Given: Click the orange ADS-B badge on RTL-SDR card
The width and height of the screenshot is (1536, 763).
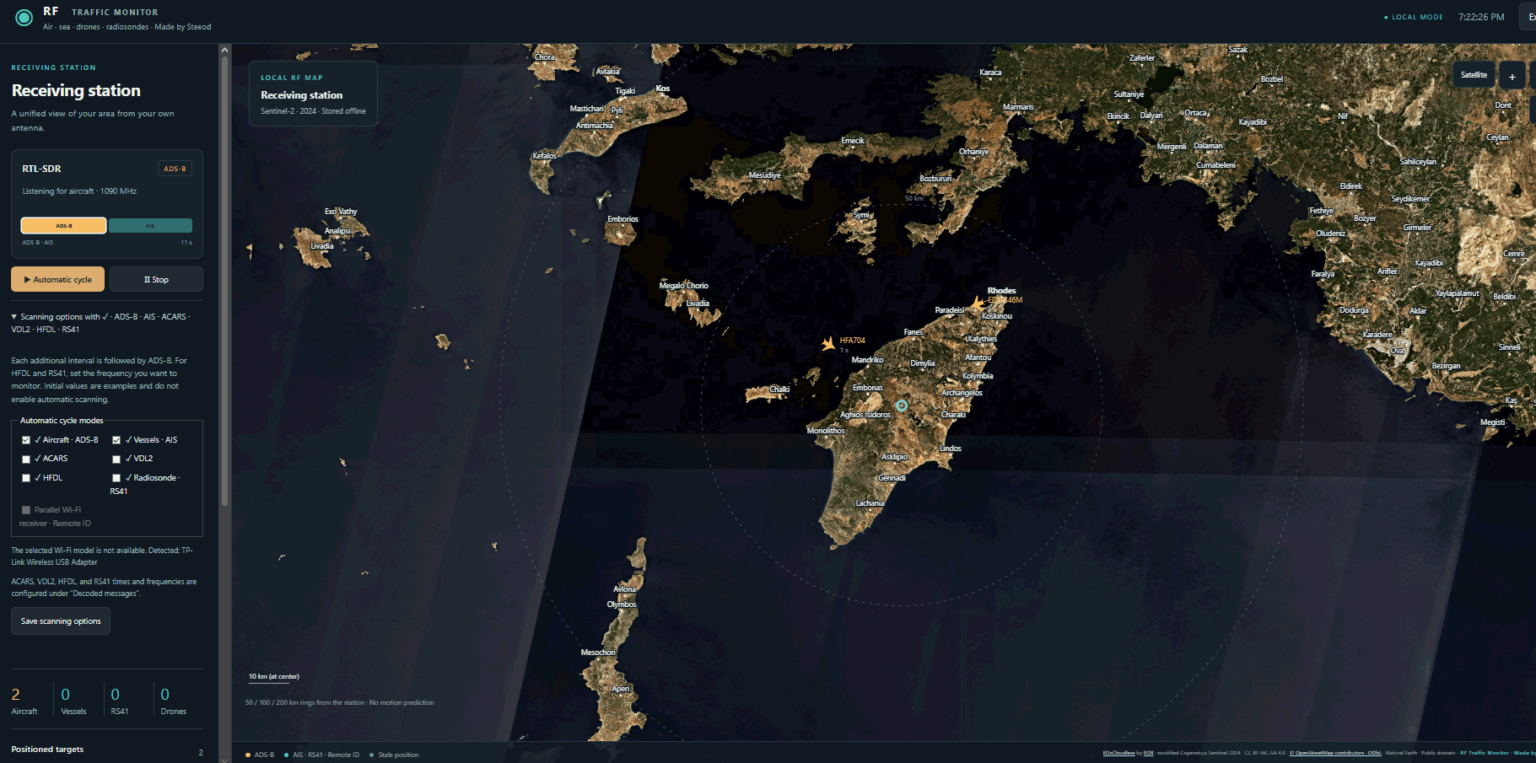Looking at the screenshot, I should coord(175,169).
